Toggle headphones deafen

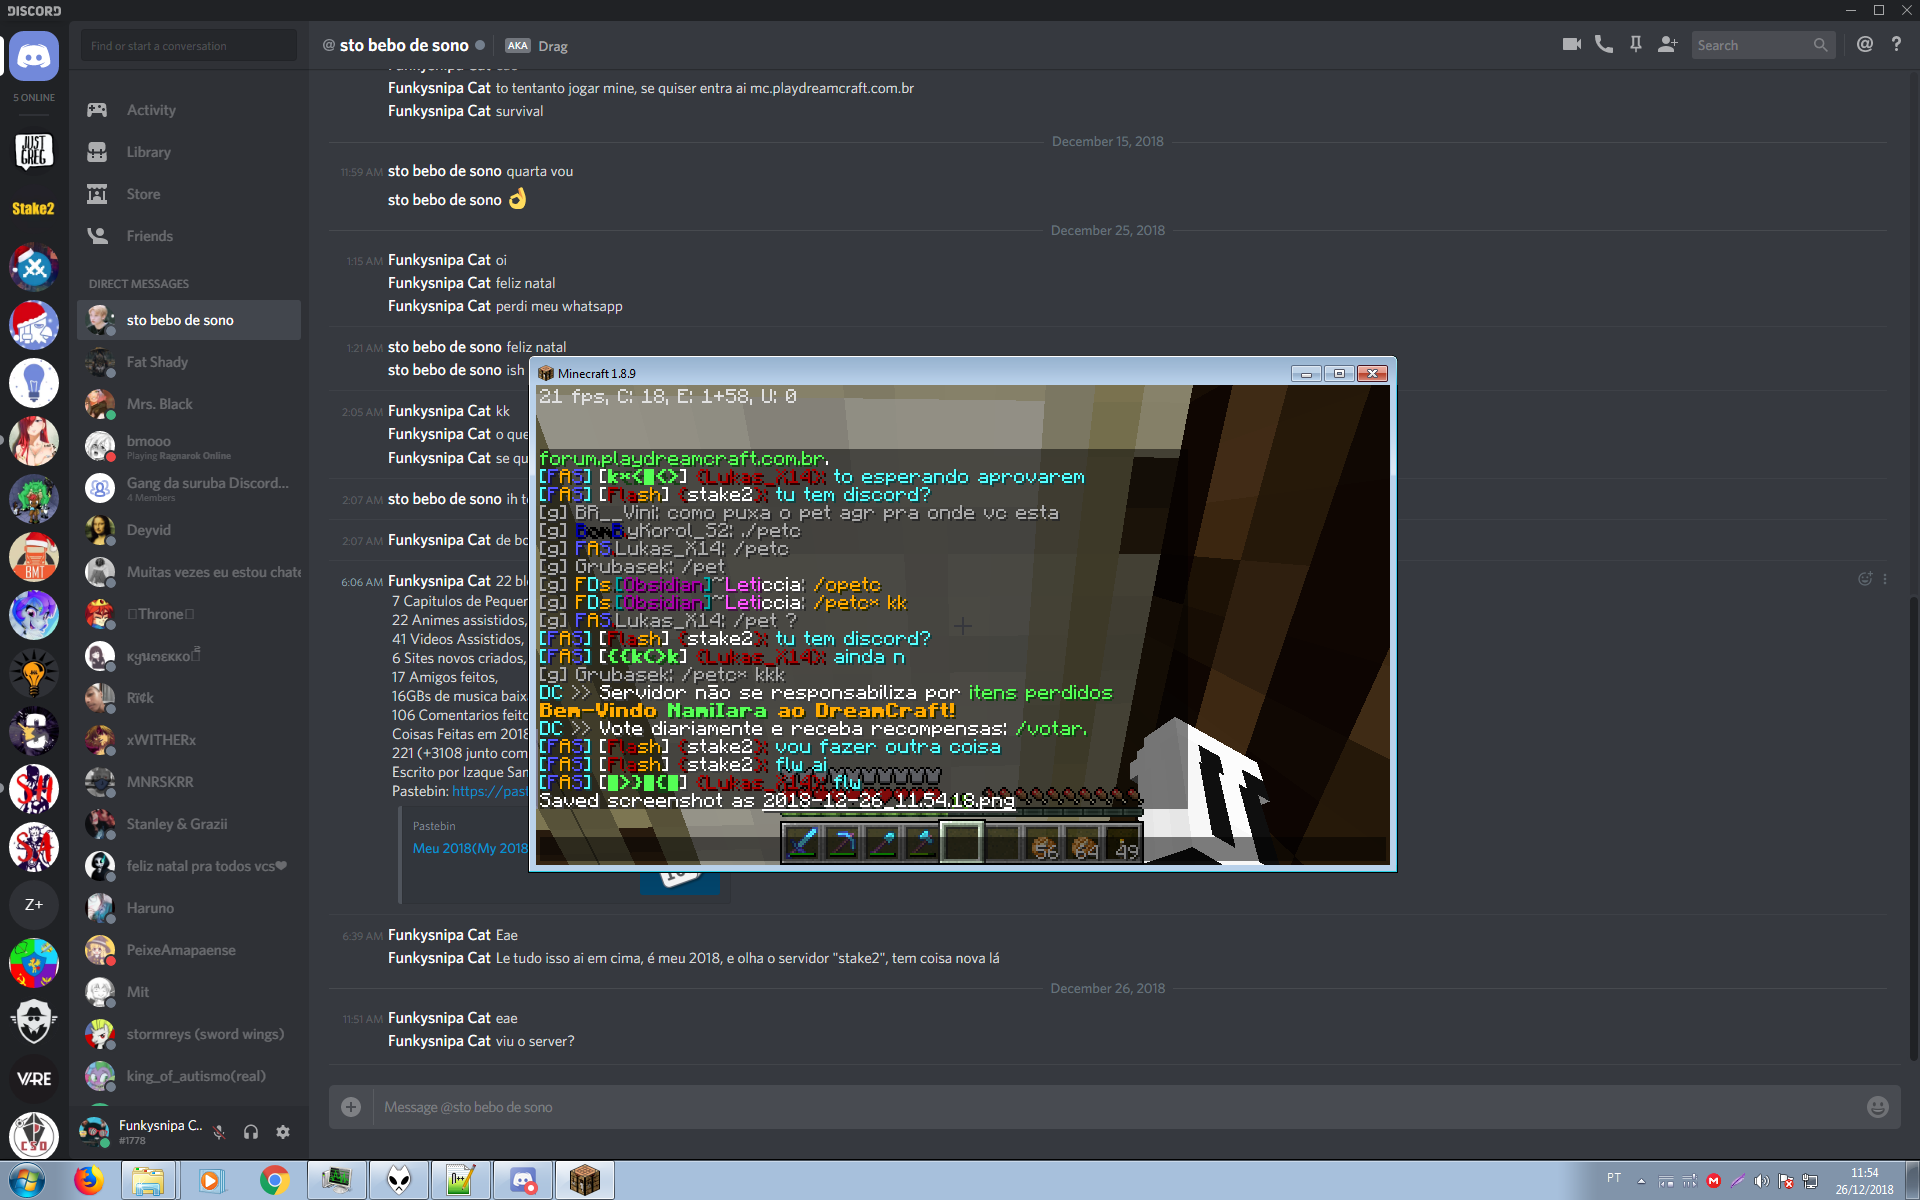pyautogui.click(x=251, y=1132)
